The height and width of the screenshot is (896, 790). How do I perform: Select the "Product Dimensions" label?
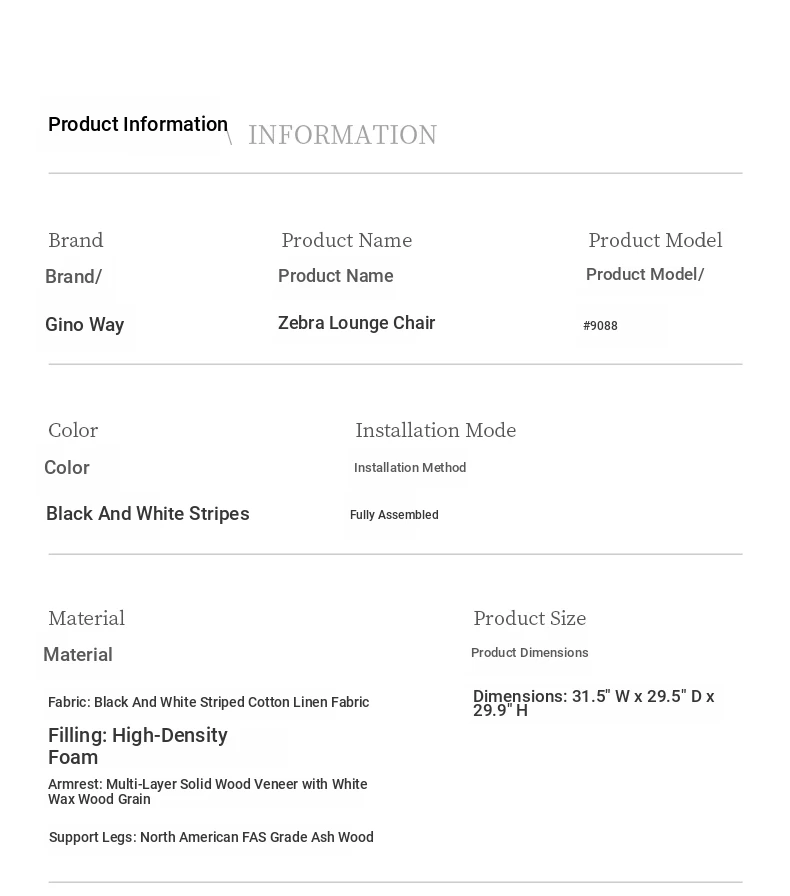click(529, 653)
